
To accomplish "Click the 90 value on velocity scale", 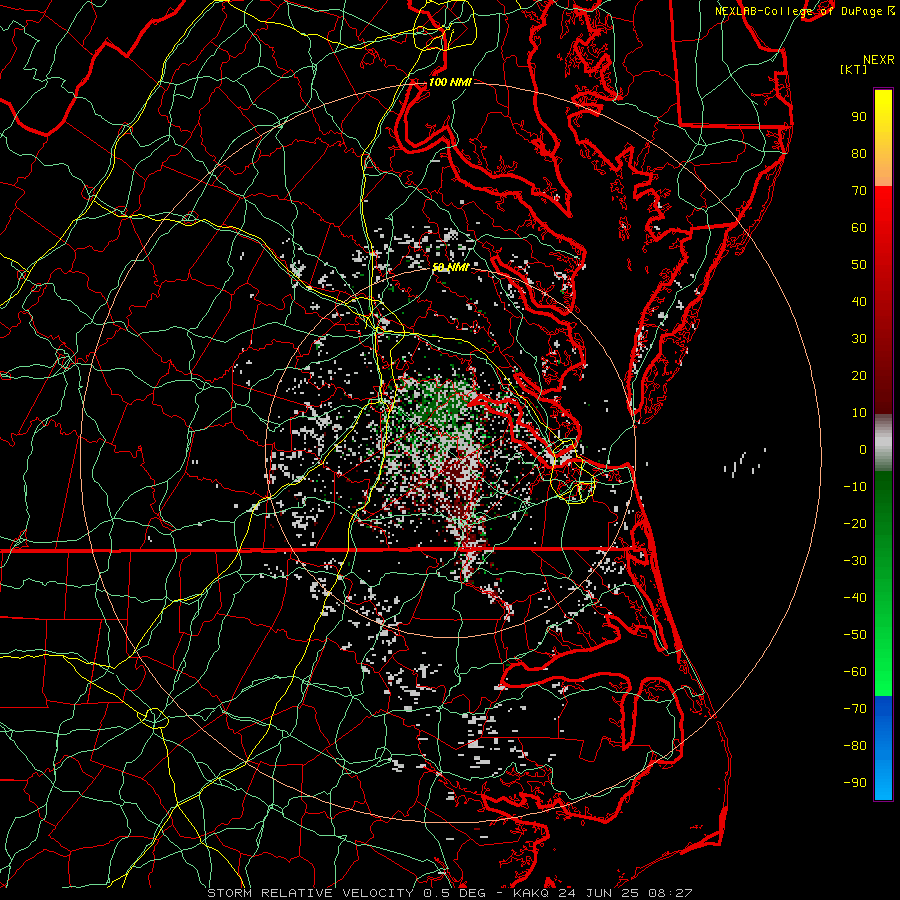I will [859, 117].
